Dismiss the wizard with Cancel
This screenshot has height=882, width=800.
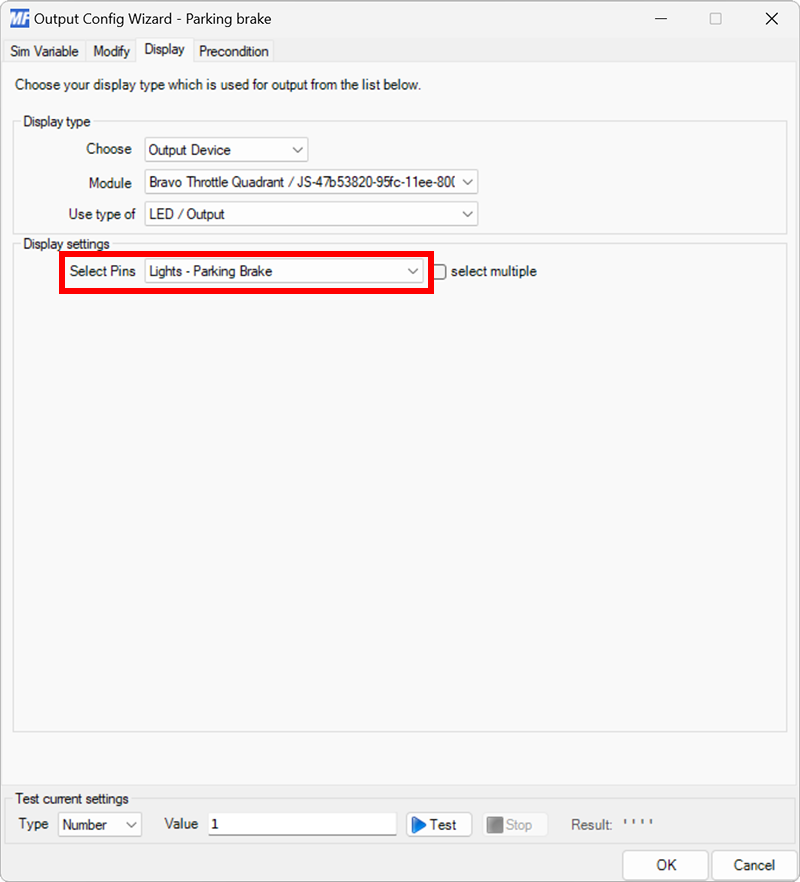[x=754, y=865]
